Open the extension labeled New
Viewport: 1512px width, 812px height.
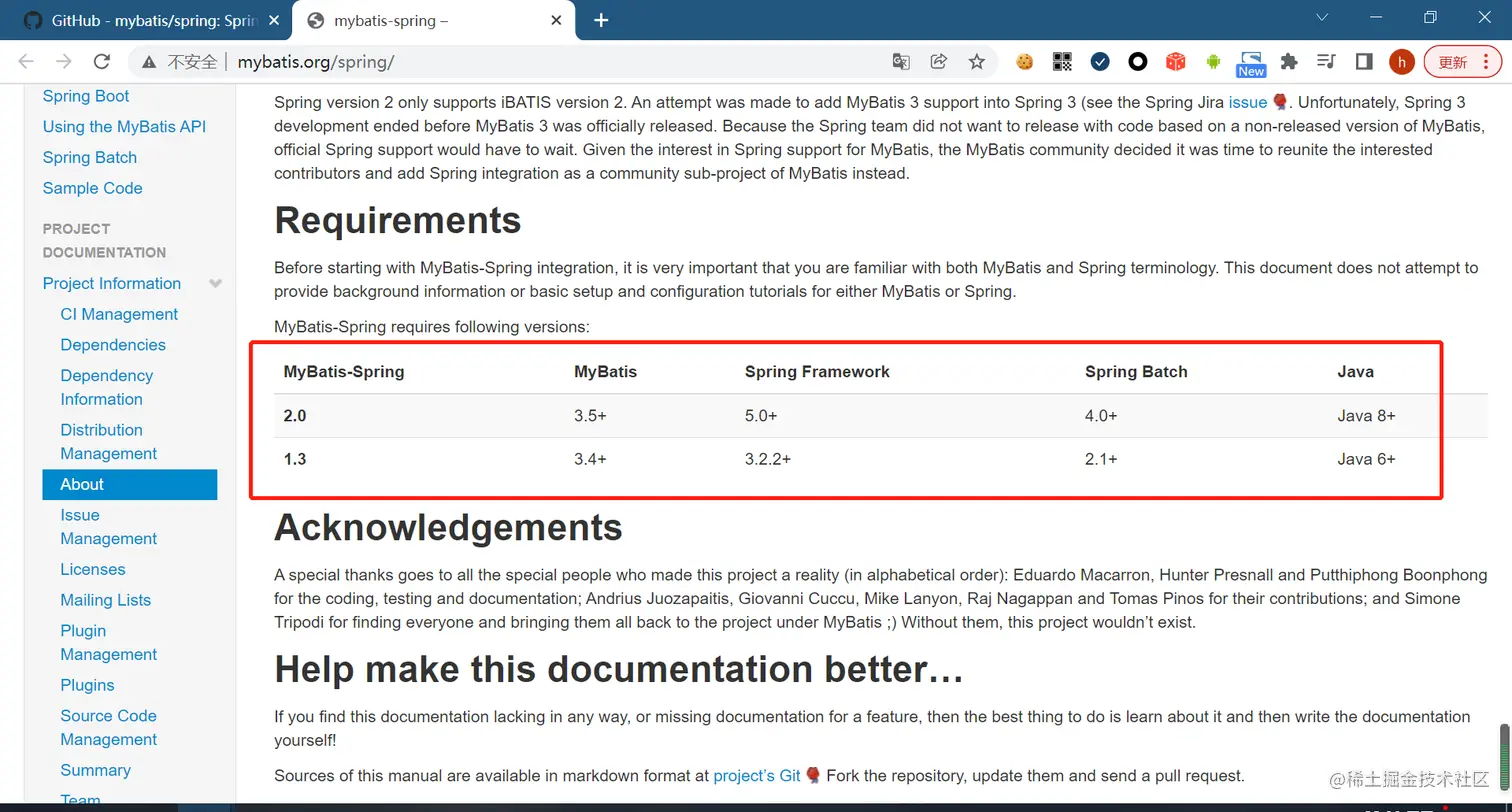tap(1251, 64)
